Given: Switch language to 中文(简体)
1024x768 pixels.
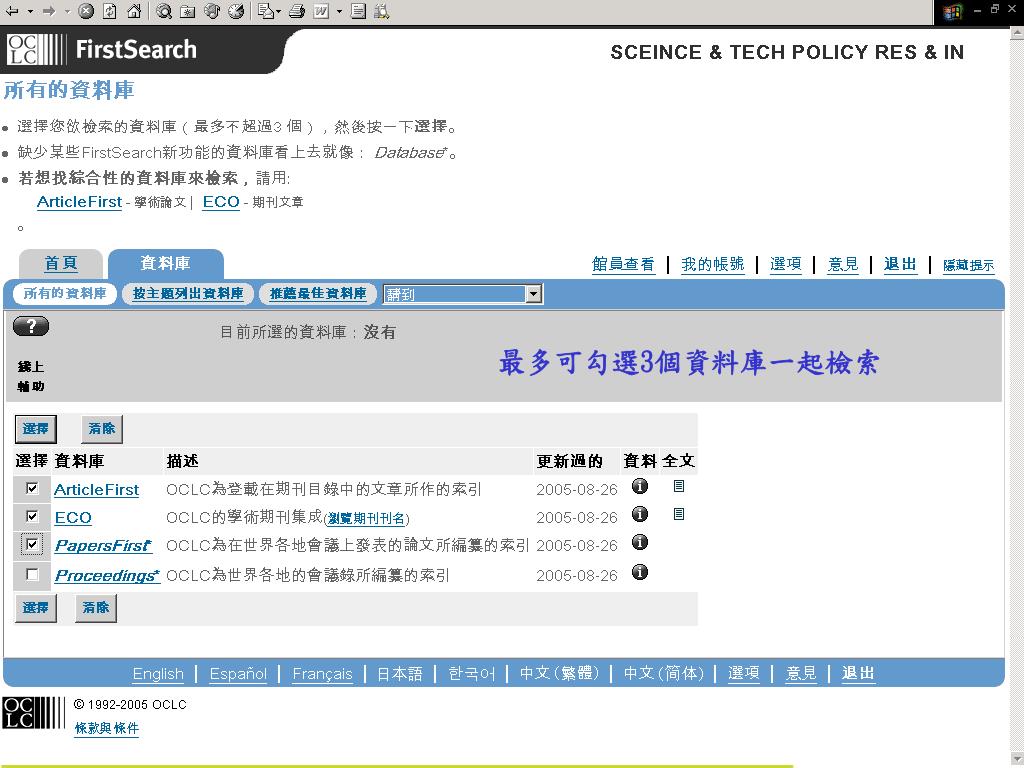Looking at the screenshot, I should point(664,673).
